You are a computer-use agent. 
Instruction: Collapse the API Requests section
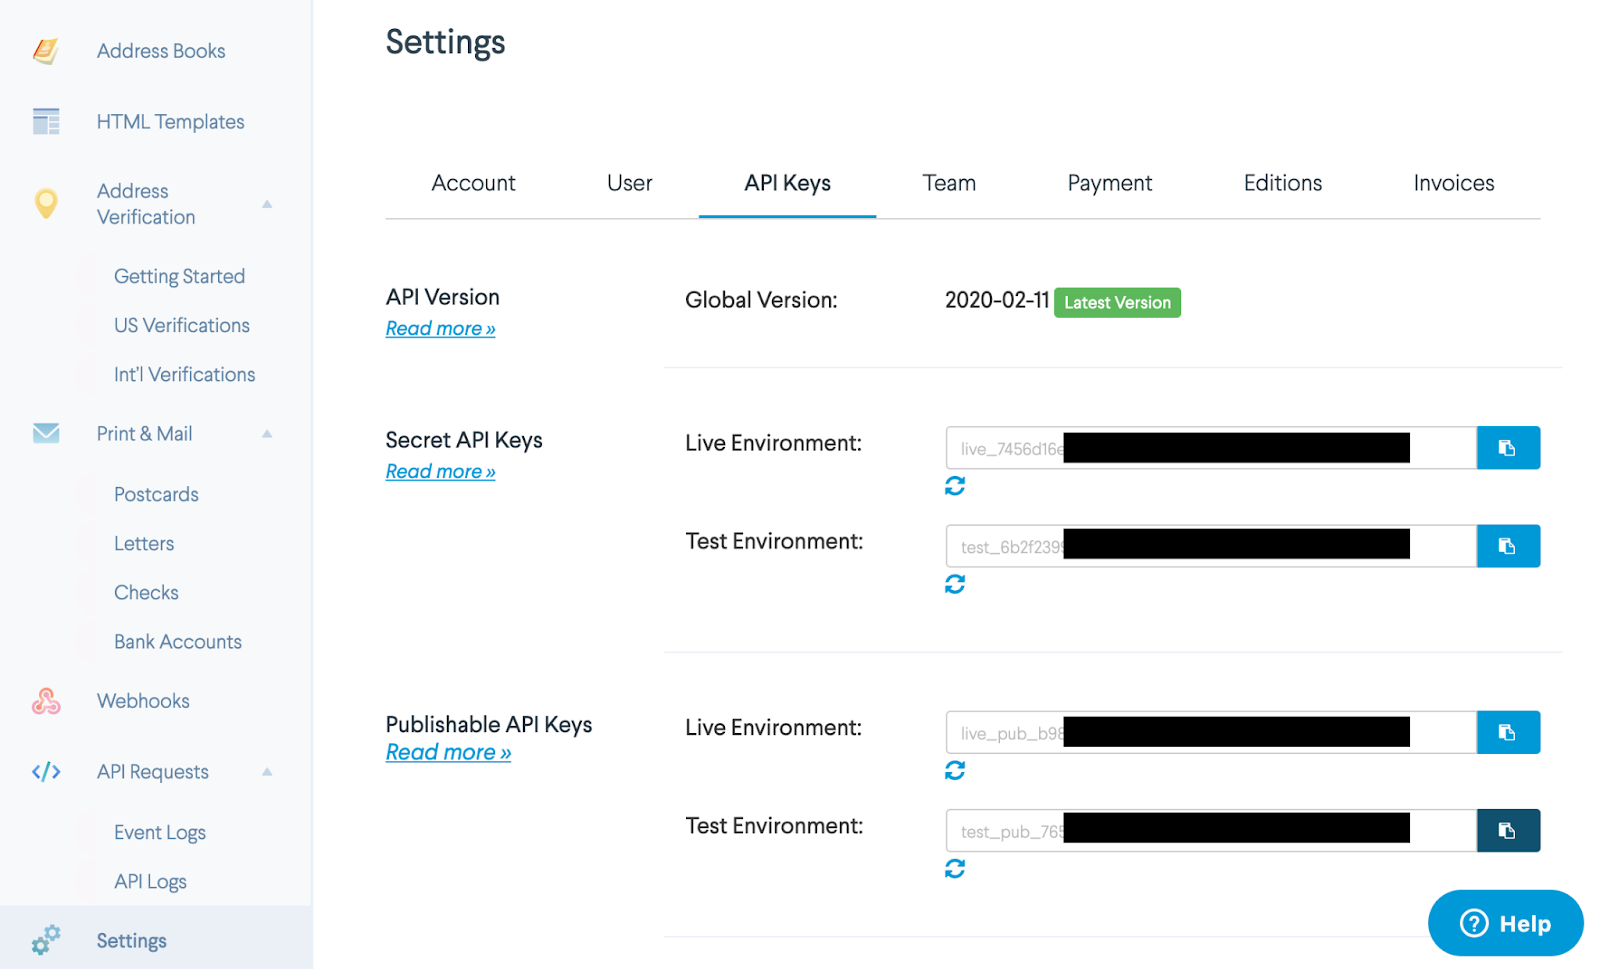pos(267,772)
